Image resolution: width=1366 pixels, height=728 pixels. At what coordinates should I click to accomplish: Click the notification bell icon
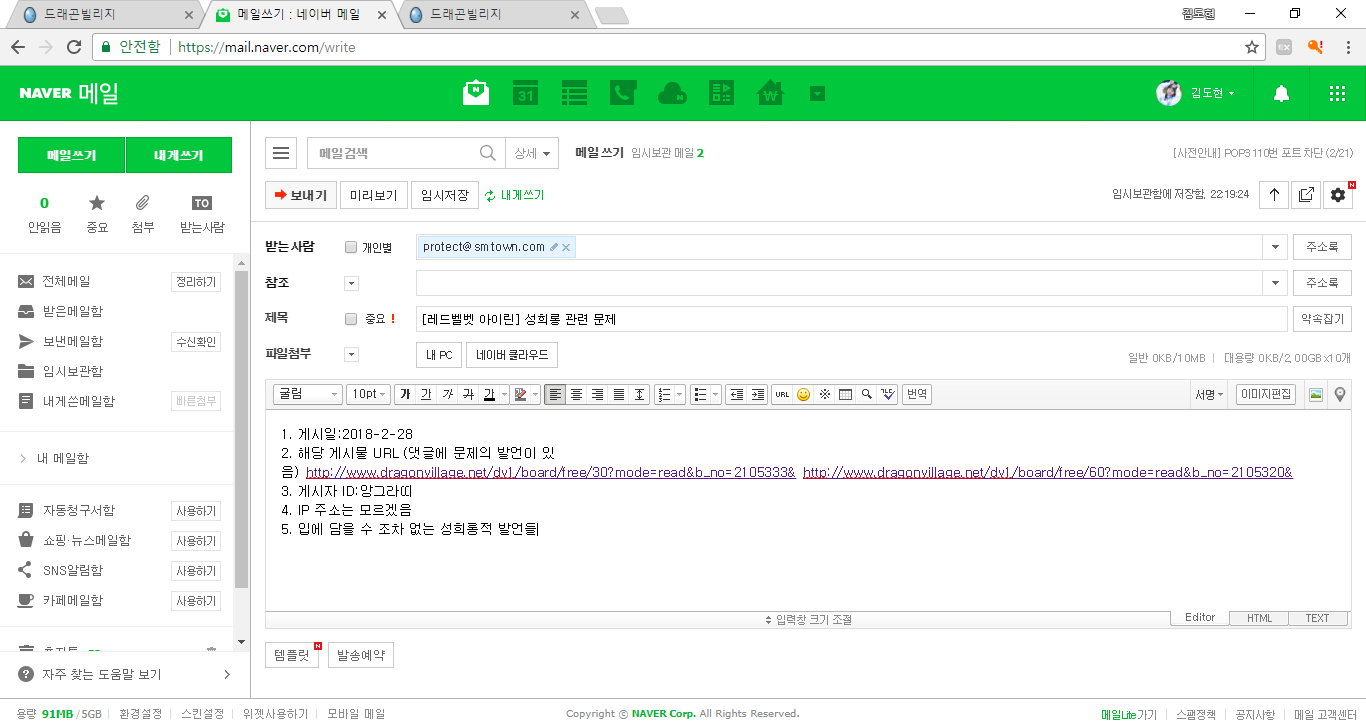pos(1281,93)
